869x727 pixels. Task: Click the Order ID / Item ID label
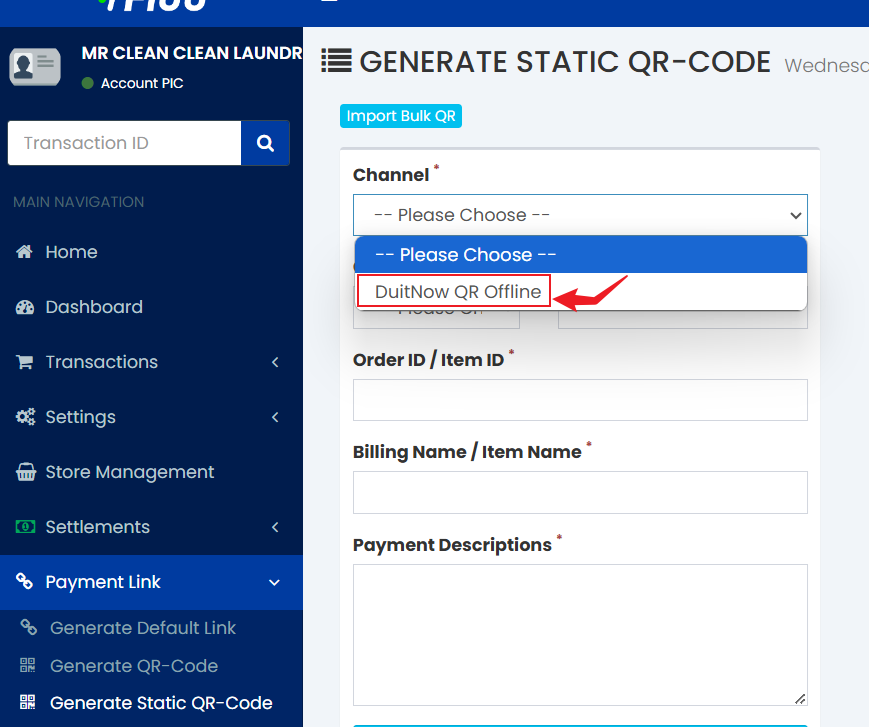(428, 360)
